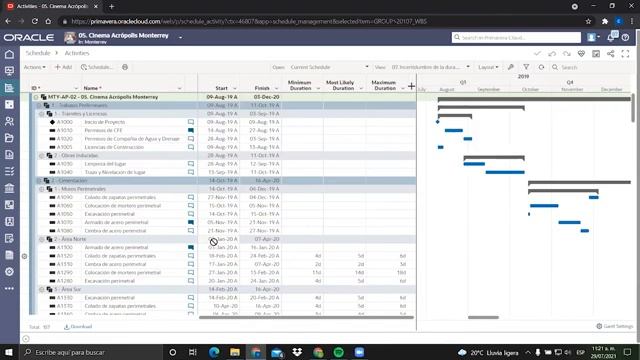Screen dimensions: 640x360
Task: Go to Schedule breadcrumb
Action: pyautogui.click(x=38, y=53)
